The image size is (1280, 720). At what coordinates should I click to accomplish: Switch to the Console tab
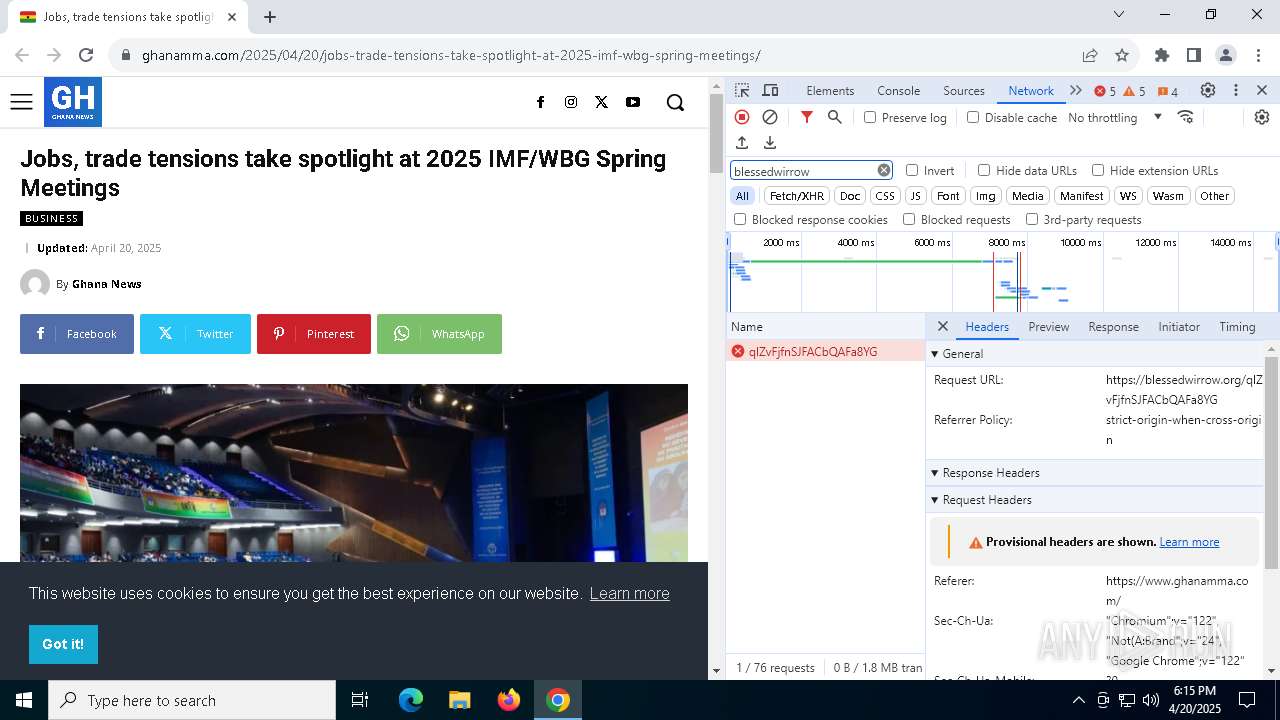point(898,90)
